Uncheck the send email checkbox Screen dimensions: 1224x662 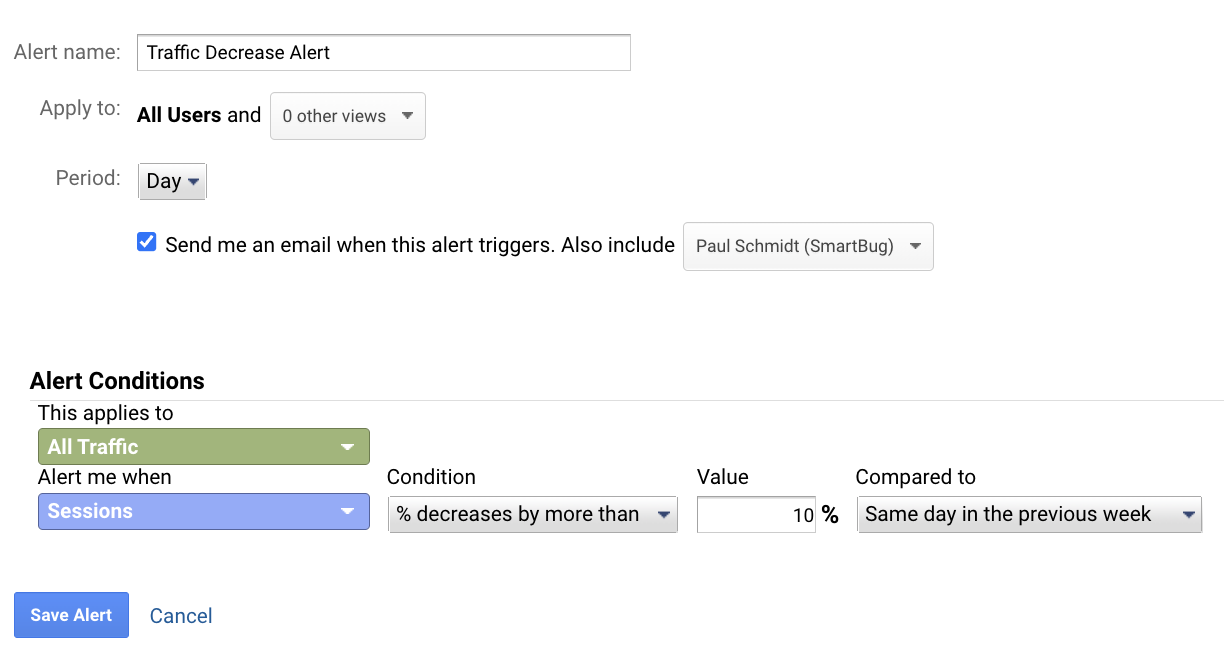[147, 242]
